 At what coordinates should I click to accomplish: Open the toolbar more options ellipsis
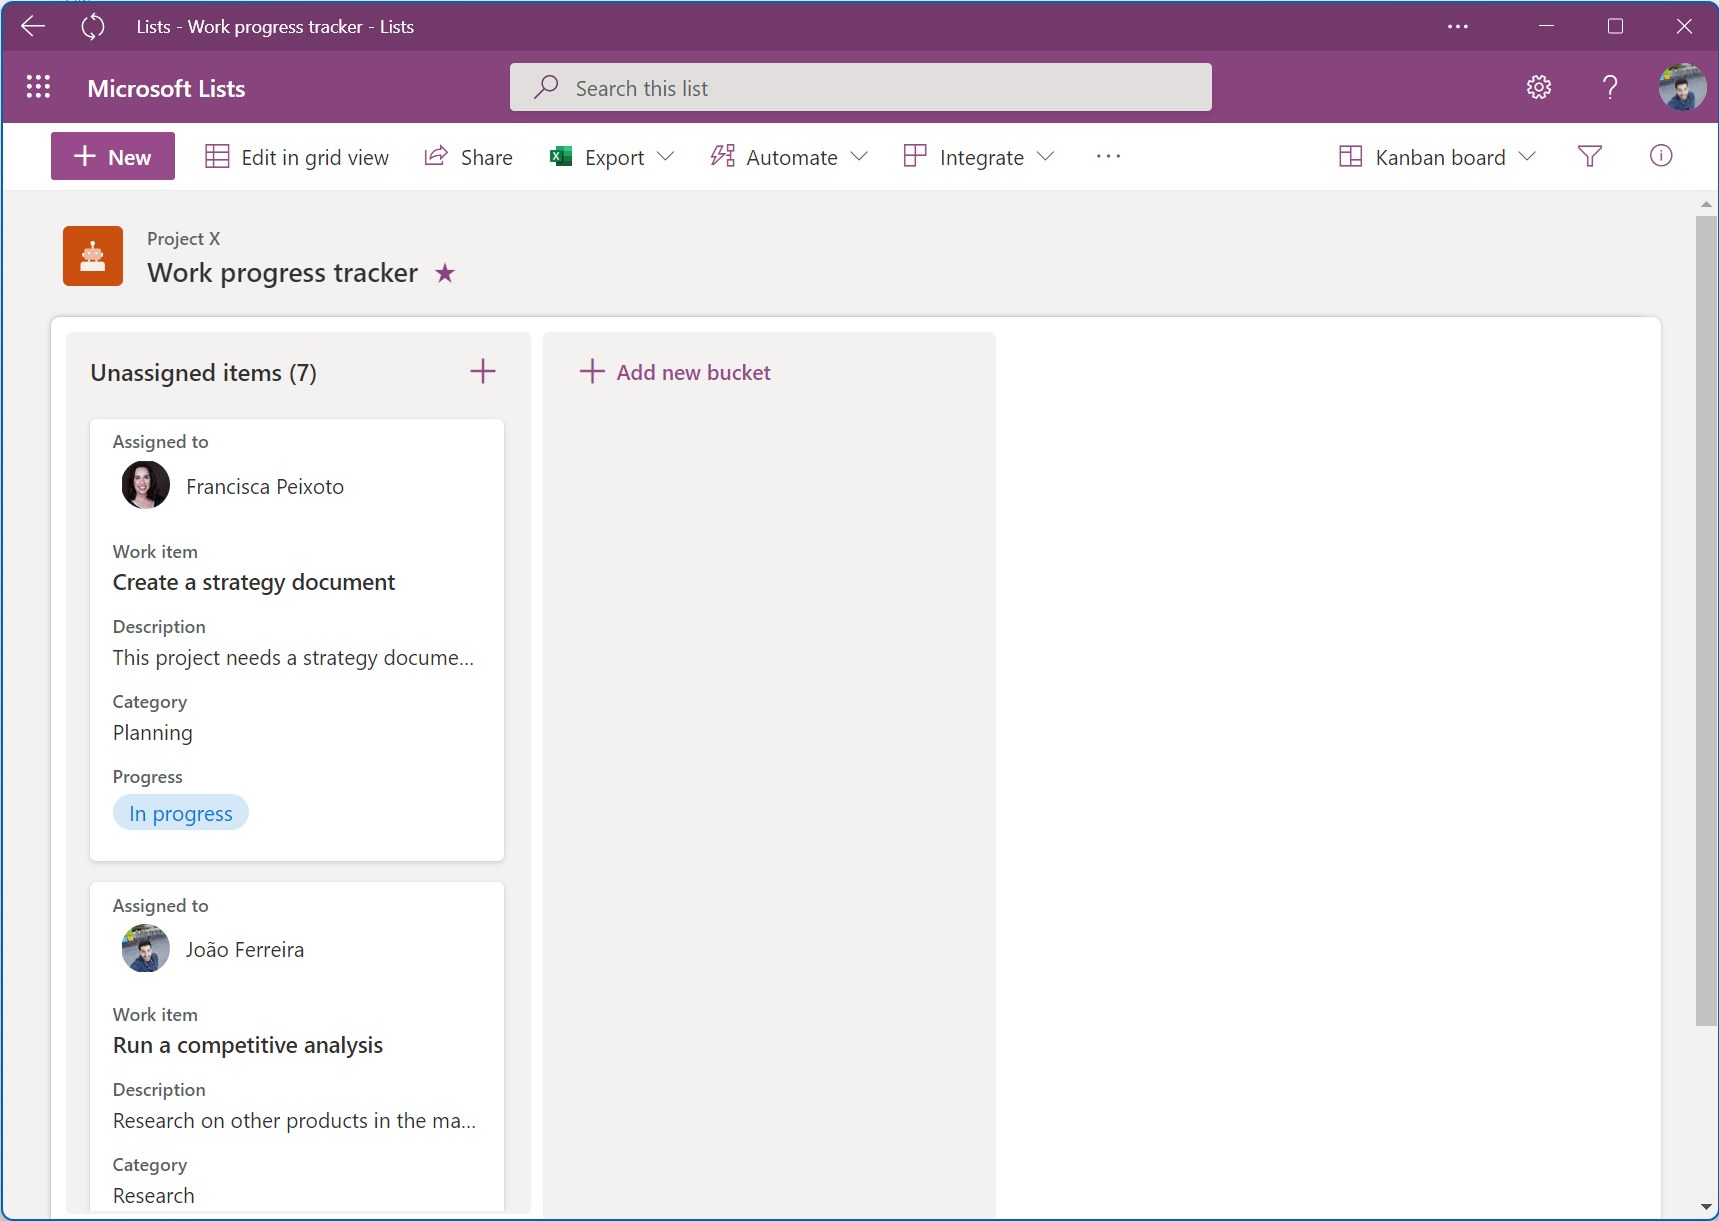[1108, 157]
